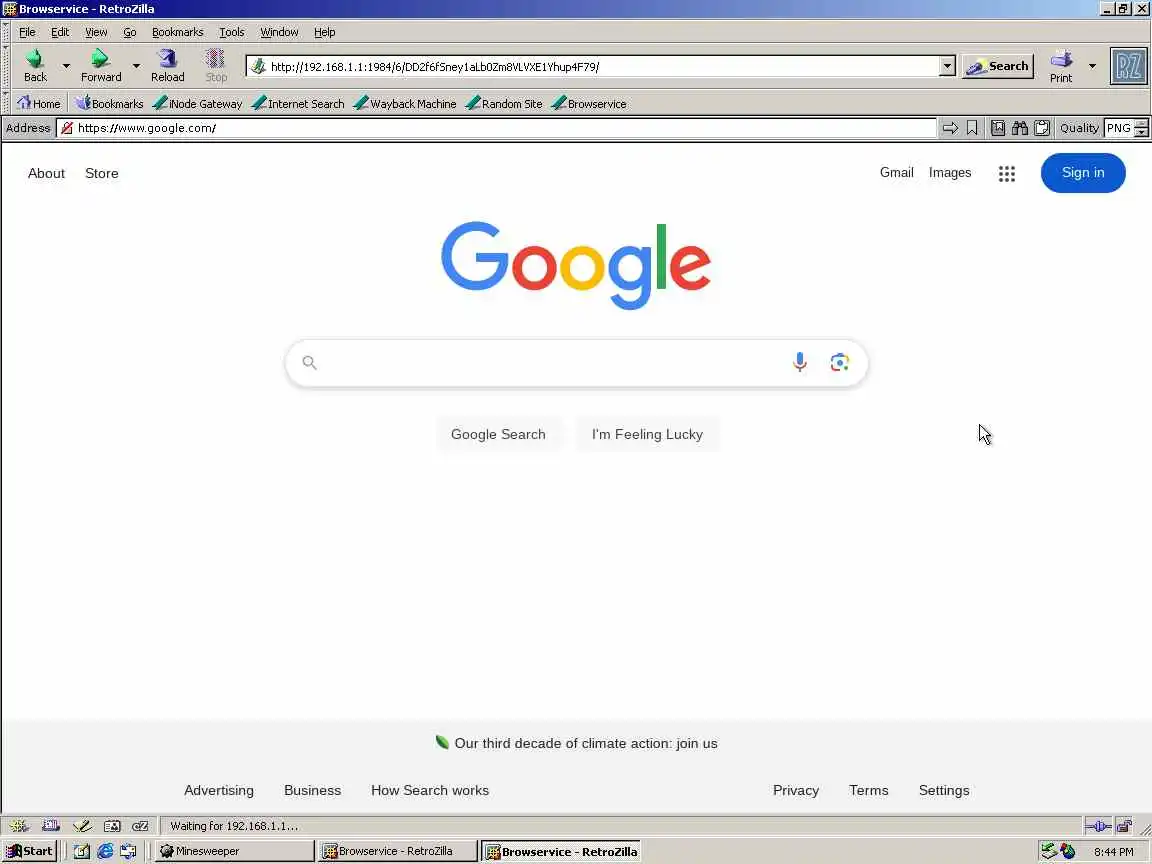1152x864 pixels.
Task: Open the Window menu
Action: (279, 32)
